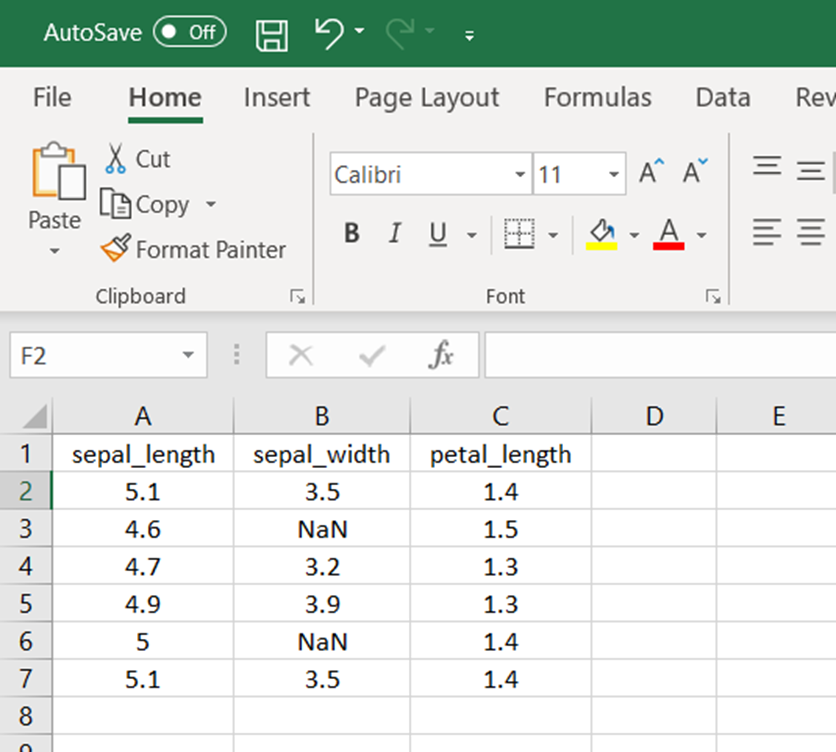
Task: Open the File tab
Action: click(x=52, y=97)
